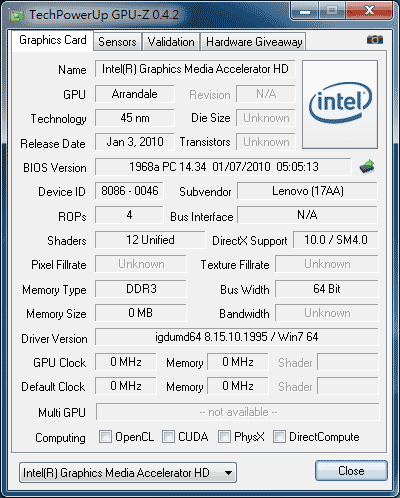Select the Technology field 45 nm
Viewport: 400px width, 498px height.
coord(135,118)
